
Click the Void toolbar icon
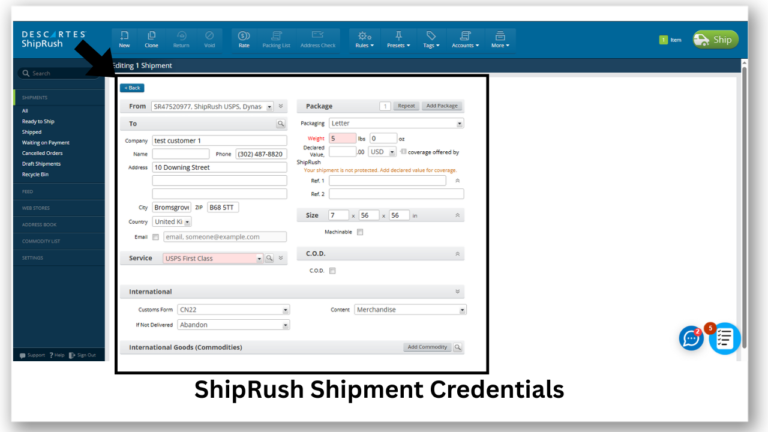coord(209,39)
